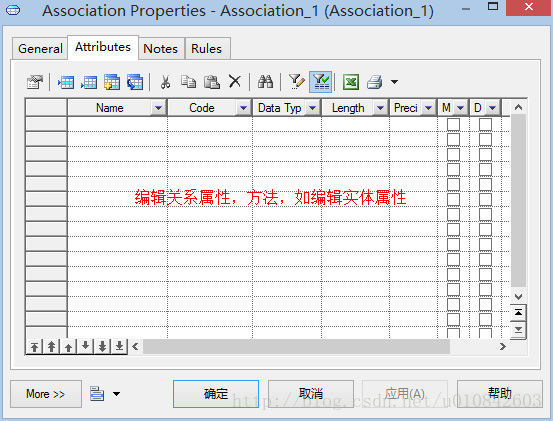Open Customize Columns and Filter icon
Screen dimensions: 553x421
coord(296,81)
